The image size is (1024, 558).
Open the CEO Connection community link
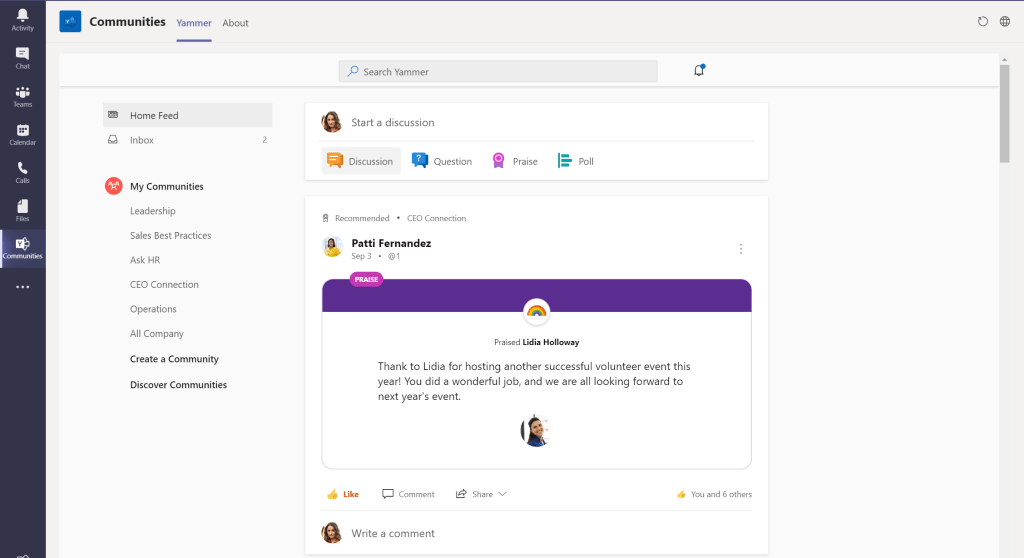164,285
